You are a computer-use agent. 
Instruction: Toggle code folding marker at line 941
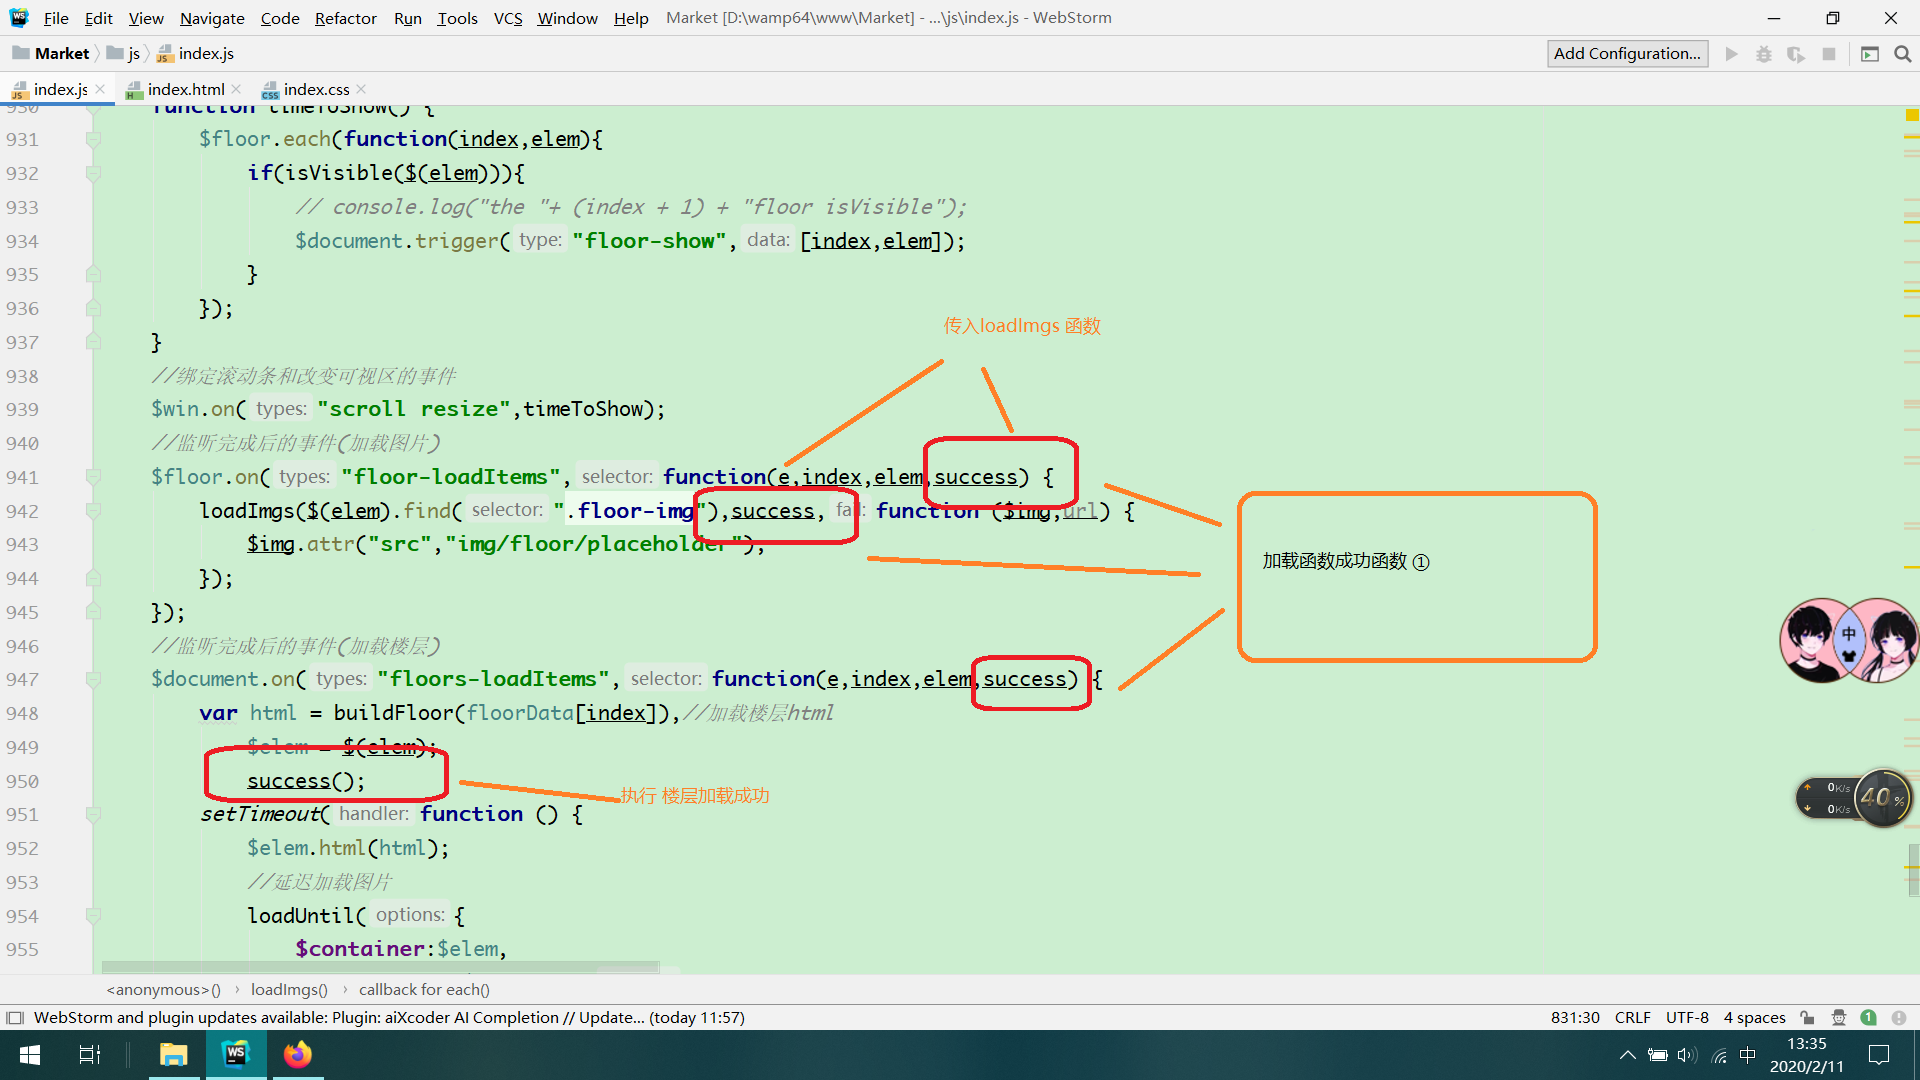[93, 477]
